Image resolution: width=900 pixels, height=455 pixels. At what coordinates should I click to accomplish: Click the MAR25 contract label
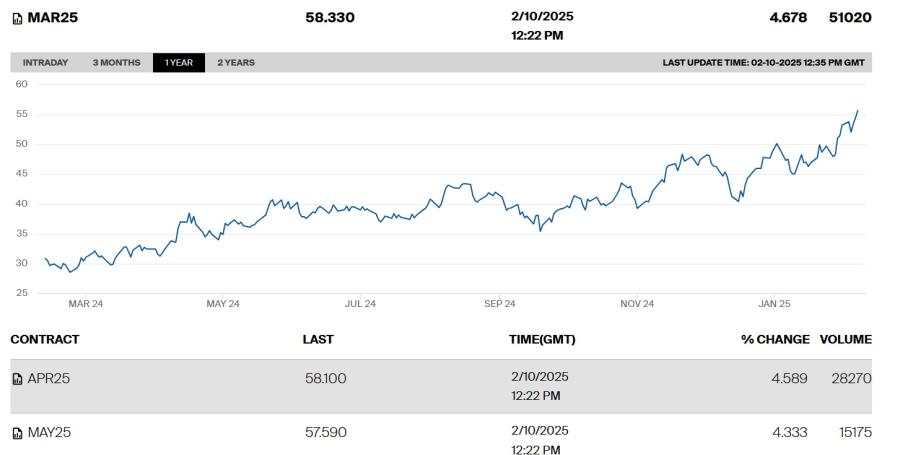pyautogui.click(x=52, y=17)
